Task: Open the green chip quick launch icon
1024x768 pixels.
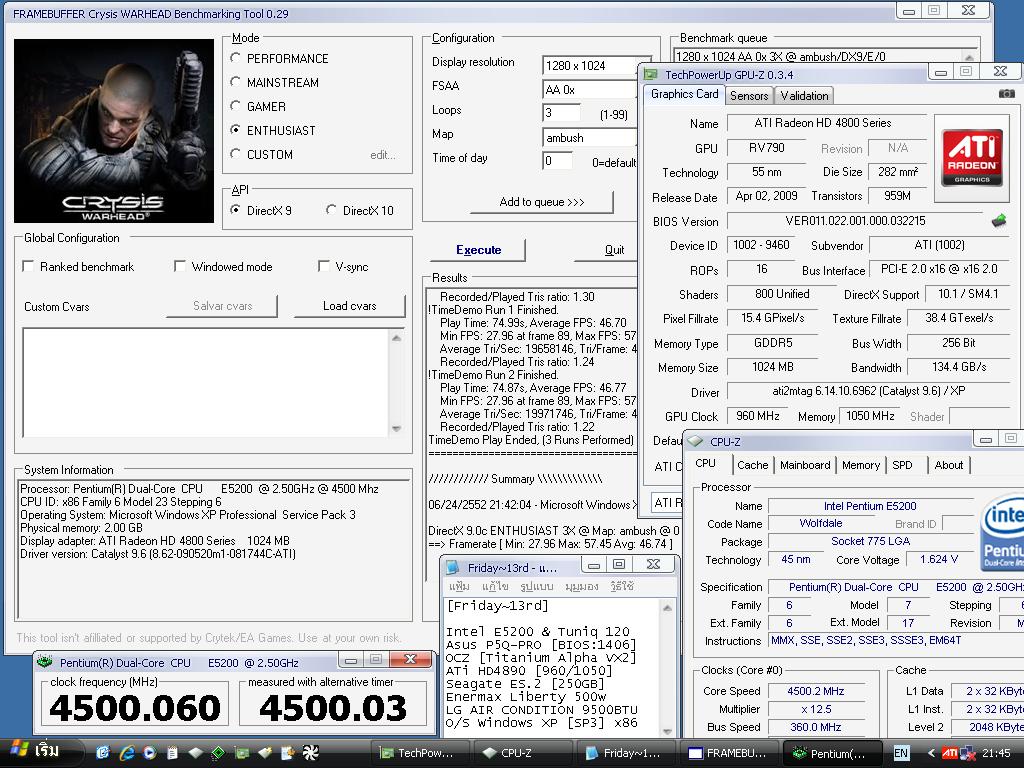Action: click(x=217, y=753)
